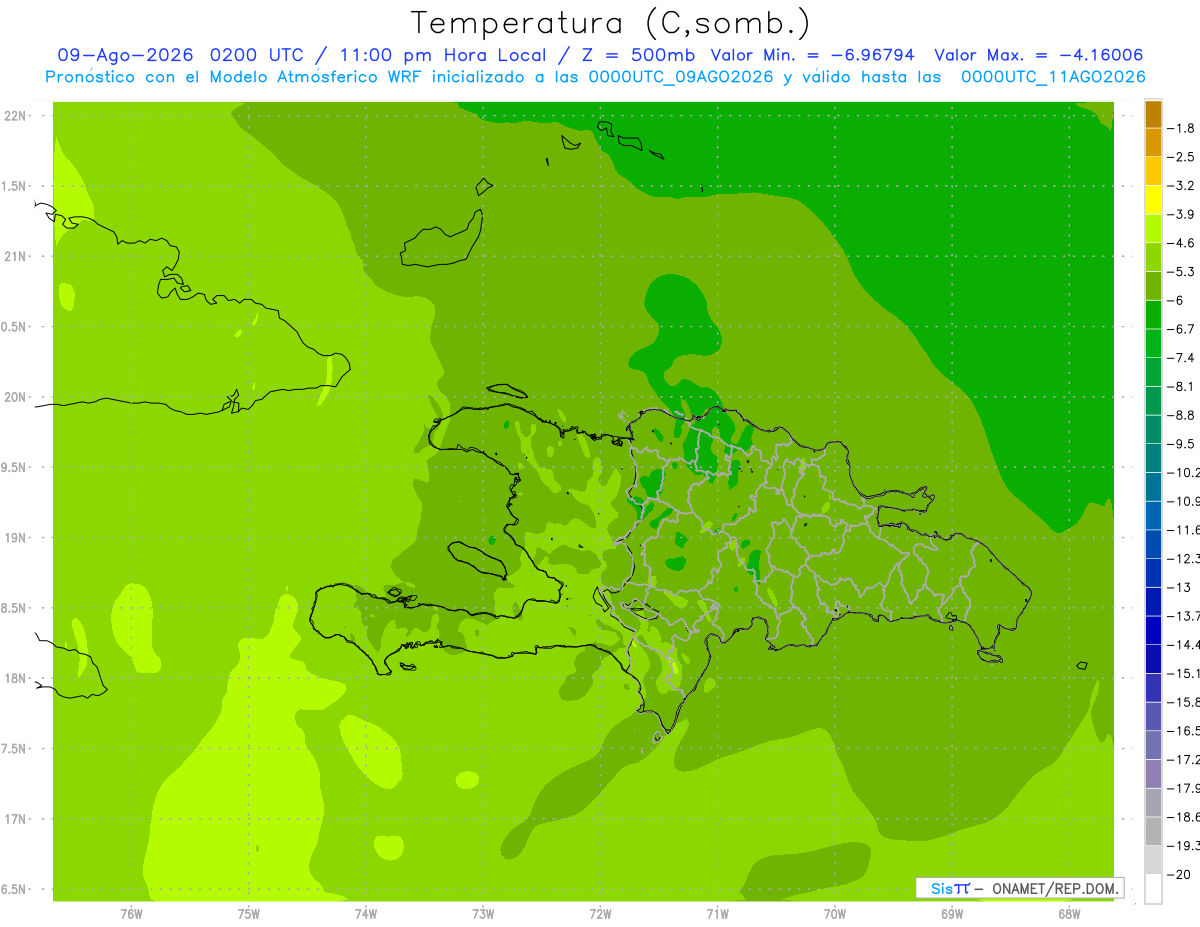Click the "21N" latitude label
The width and height of the screenshot is (1200, 927).
coord(16,256)
